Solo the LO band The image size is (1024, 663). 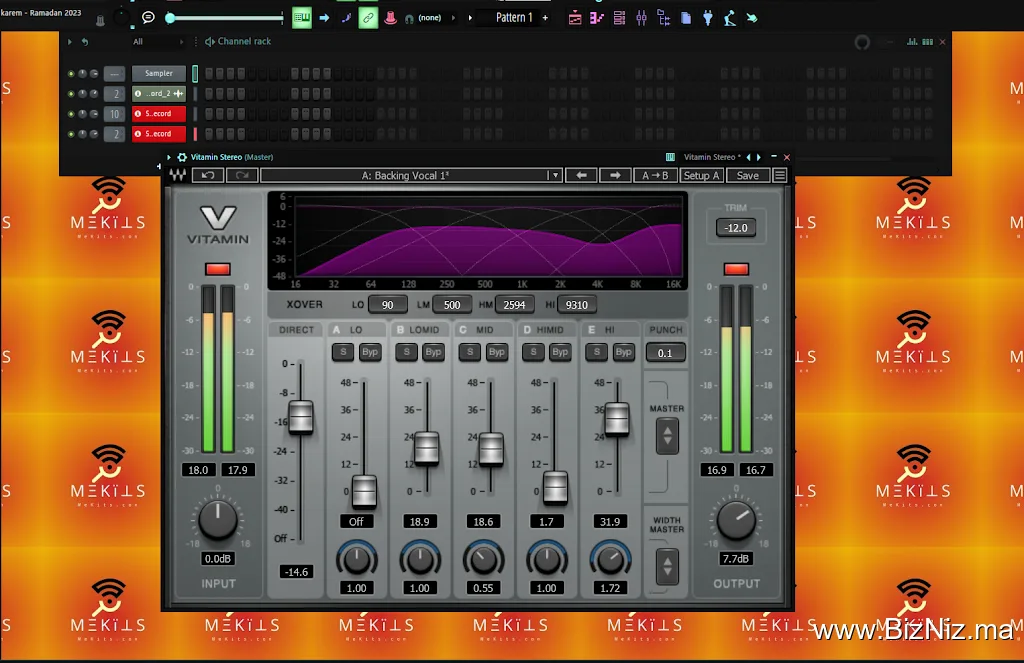click(343, 352)
